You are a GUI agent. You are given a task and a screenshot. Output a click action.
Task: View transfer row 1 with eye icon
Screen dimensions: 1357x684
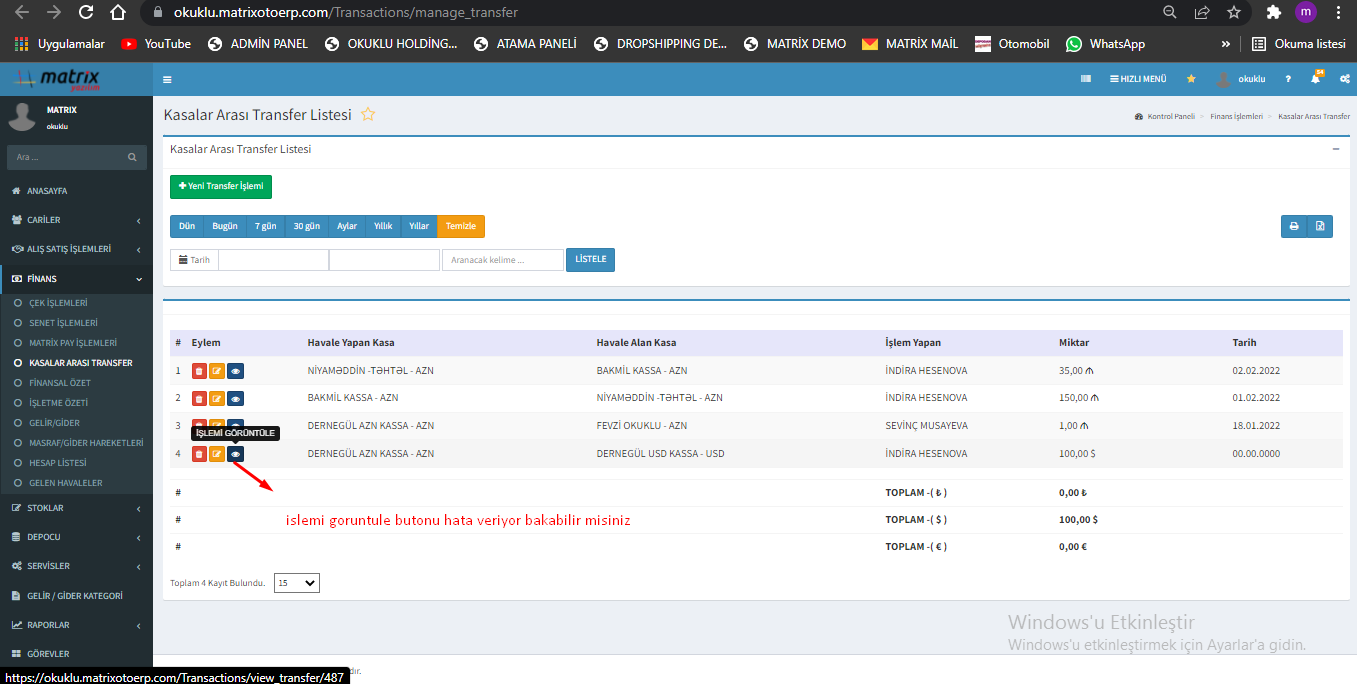(235, 371)
